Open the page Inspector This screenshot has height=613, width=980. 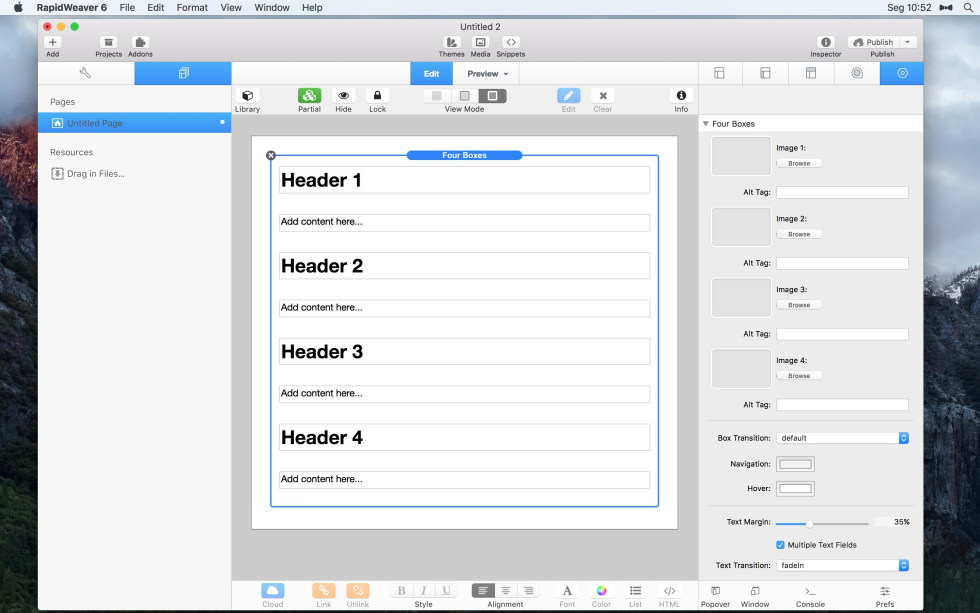[x=826, y=42]
